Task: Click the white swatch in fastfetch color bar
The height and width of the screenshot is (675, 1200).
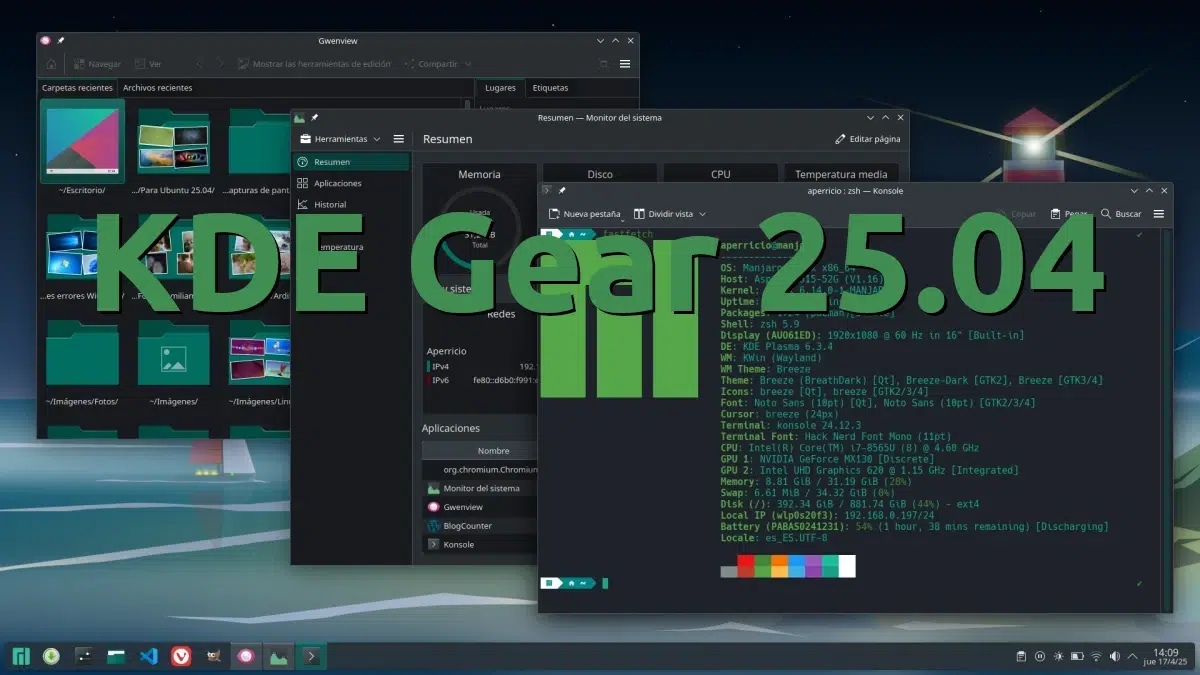Action: (847, 567)
